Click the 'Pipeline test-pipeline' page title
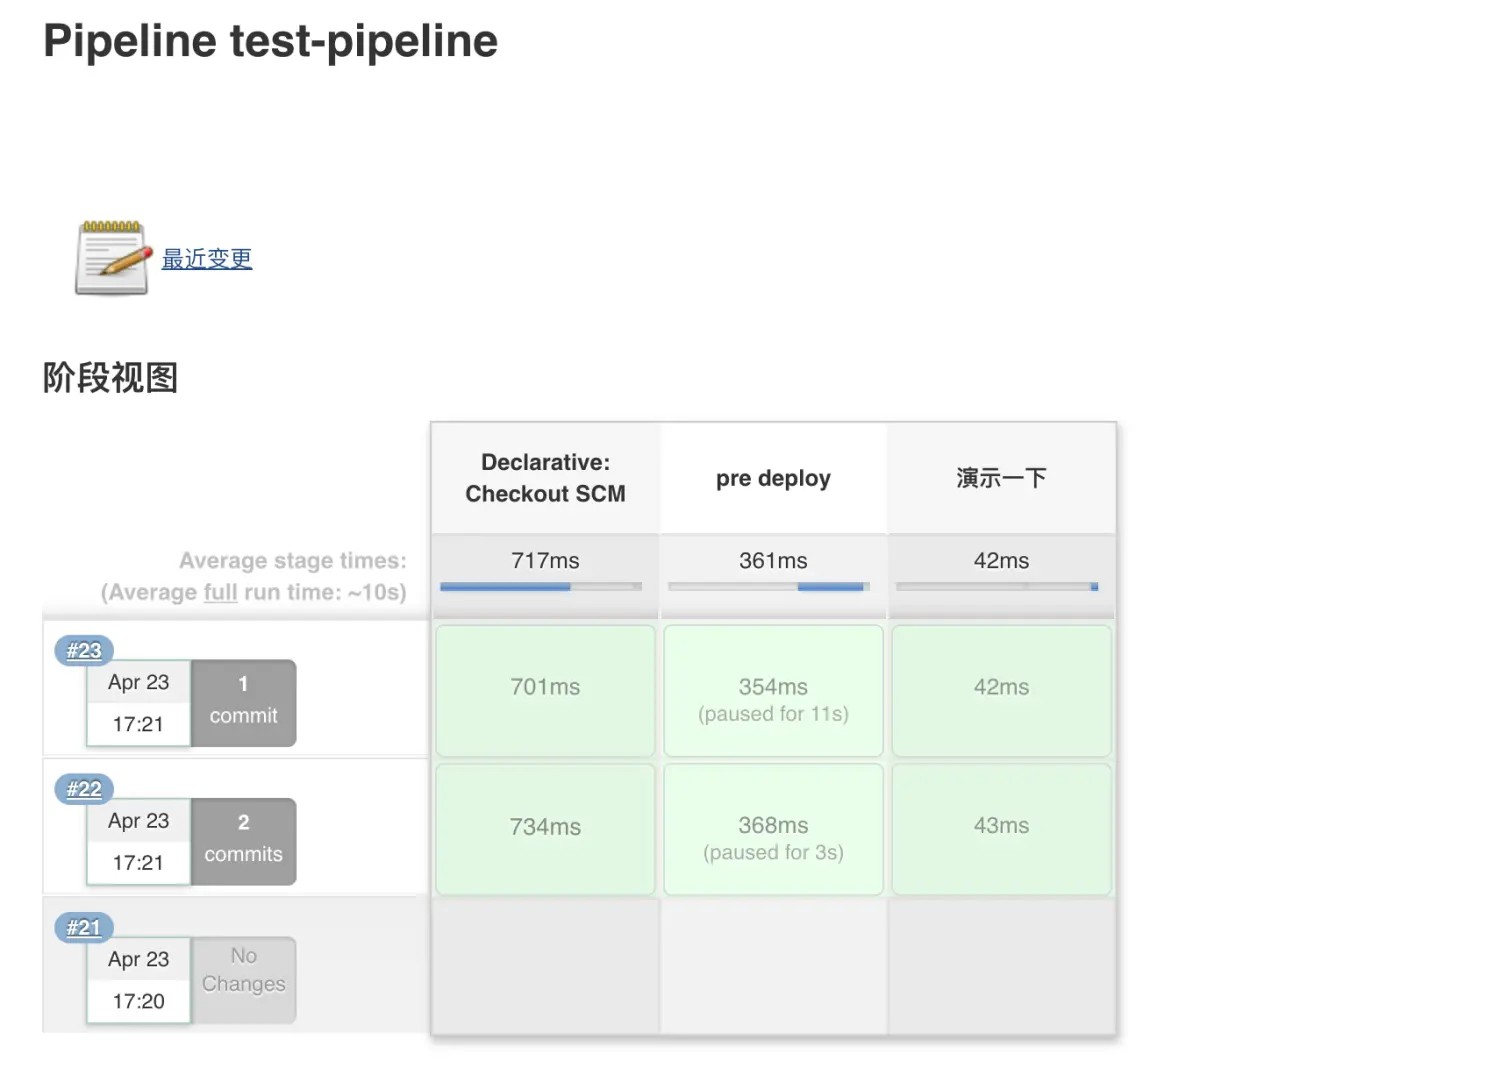Image resolution: width=1500 pixels, height=1075 pixels. pyautogui.click(x=270, y=40)
